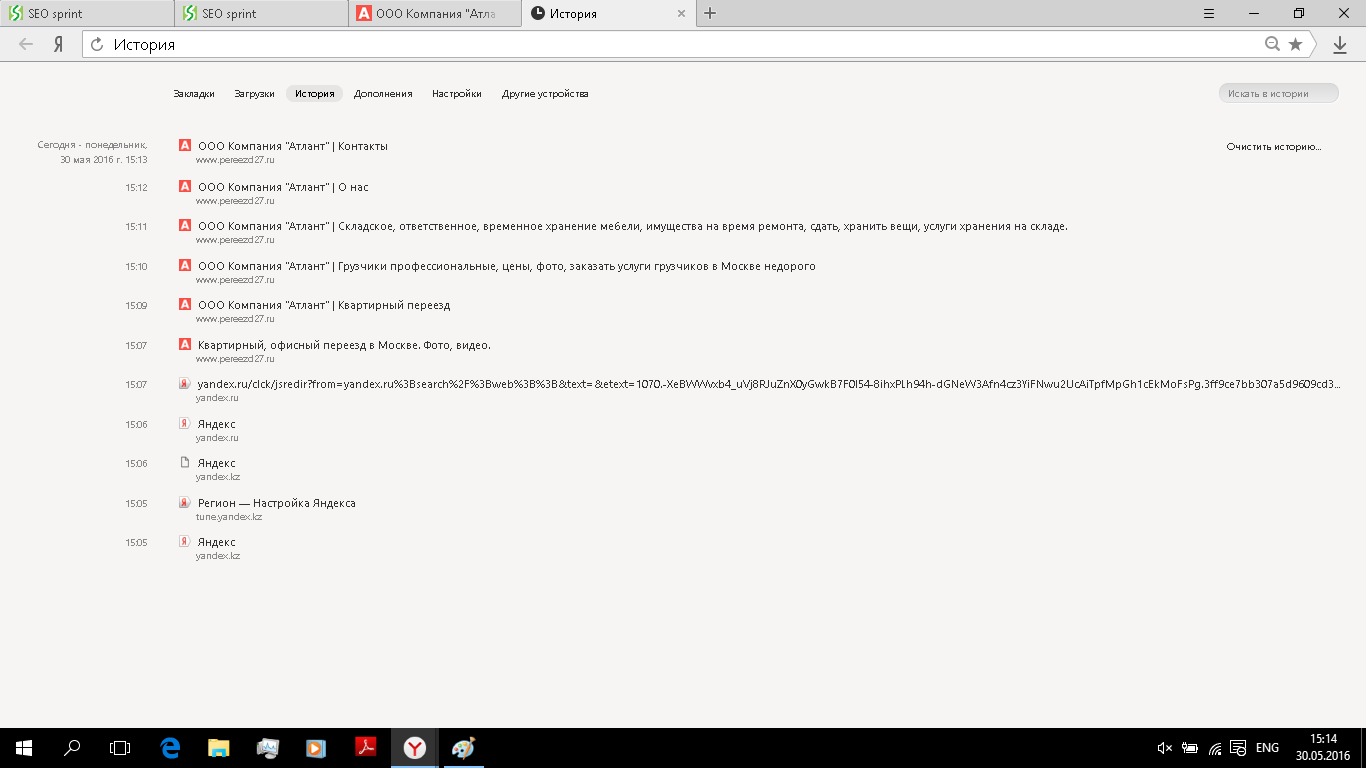Image resolution: width=1366 pixels, height=768 pixels.
Task: Bookmark page with the star icon
Action: 1296,44
